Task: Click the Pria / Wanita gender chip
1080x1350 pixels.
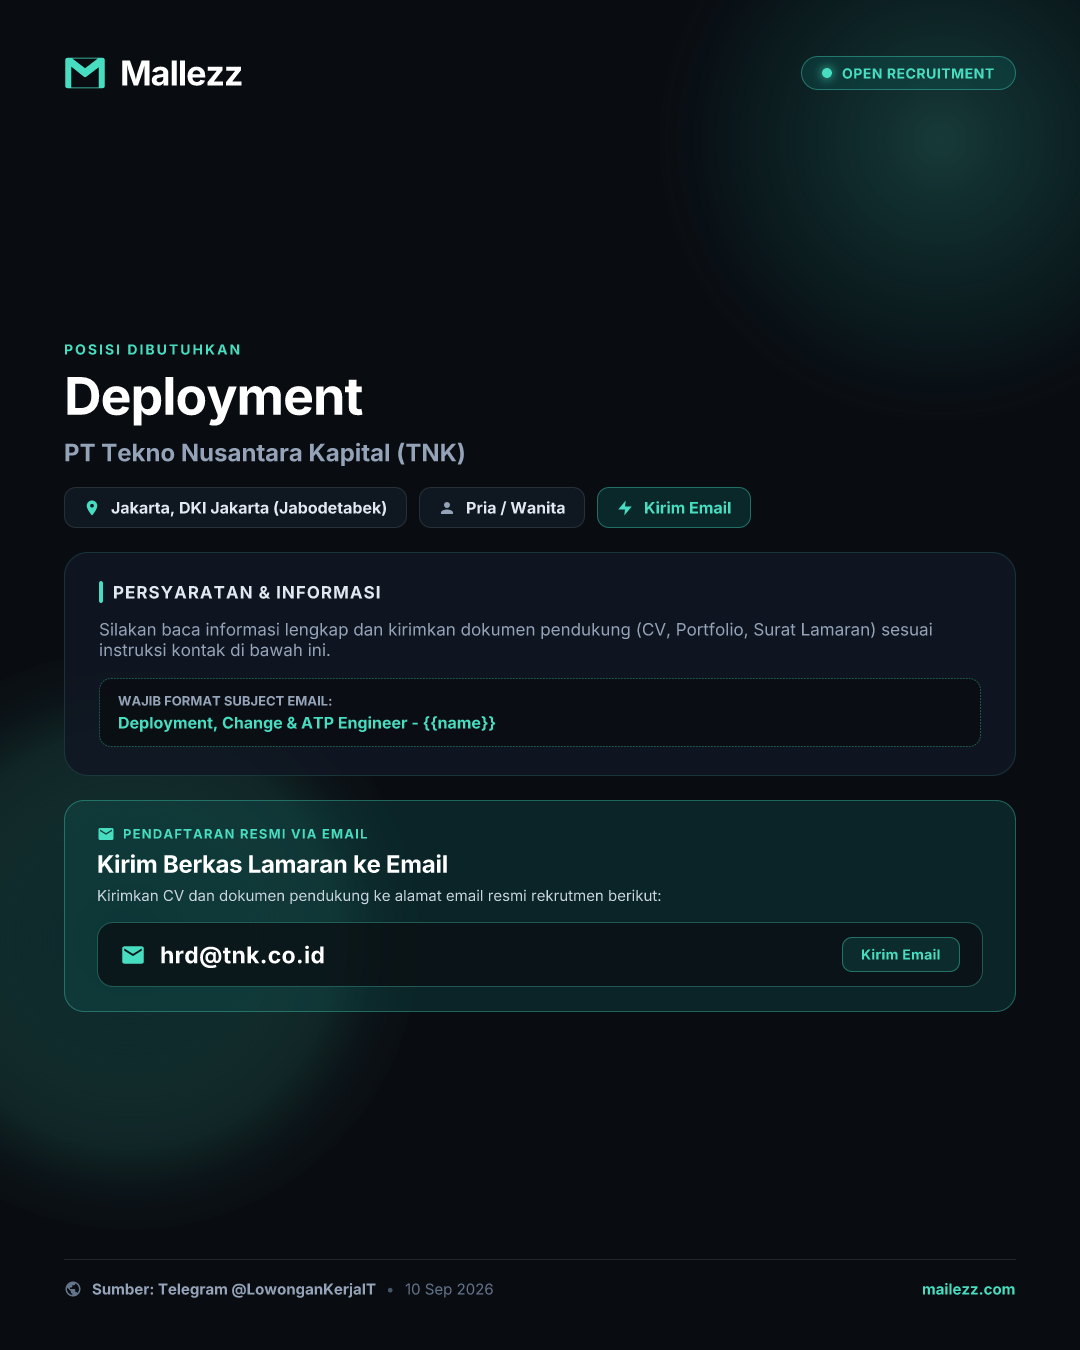Action: pyautogui.click(x=502, y=508)
